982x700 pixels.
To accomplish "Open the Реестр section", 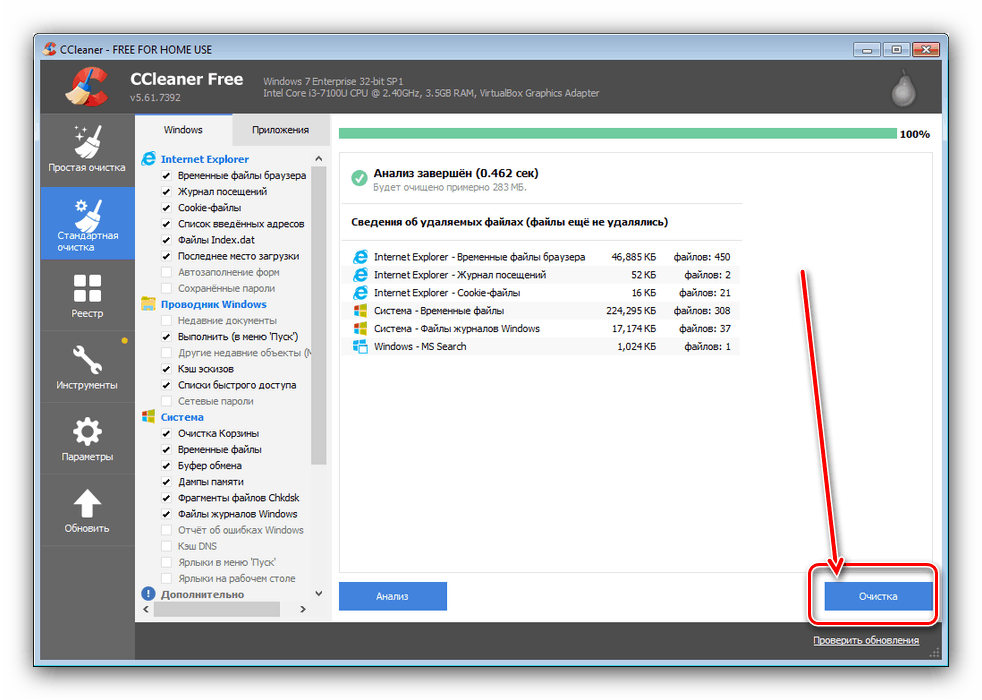I will coord(87,296).
